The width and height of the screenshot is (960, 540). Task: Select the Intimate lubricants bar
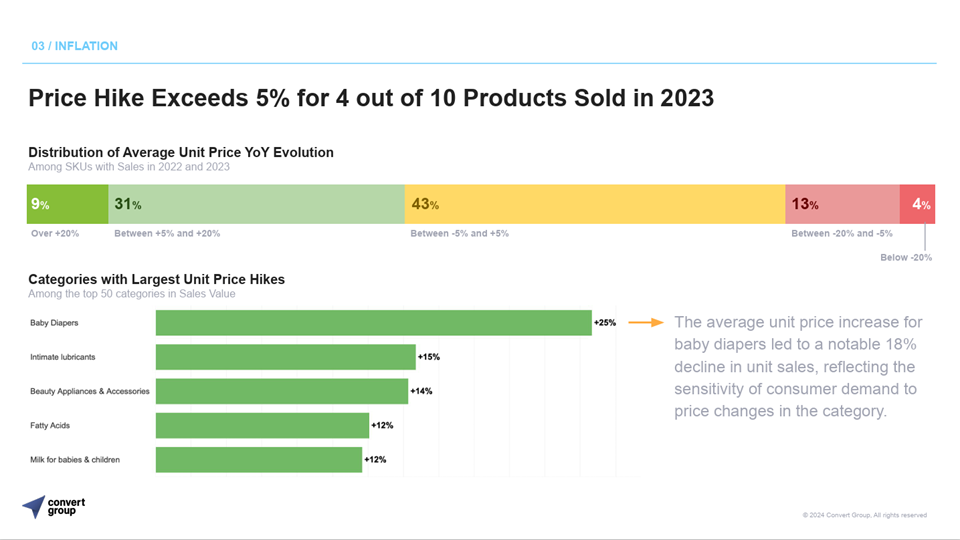pos(285,357)
